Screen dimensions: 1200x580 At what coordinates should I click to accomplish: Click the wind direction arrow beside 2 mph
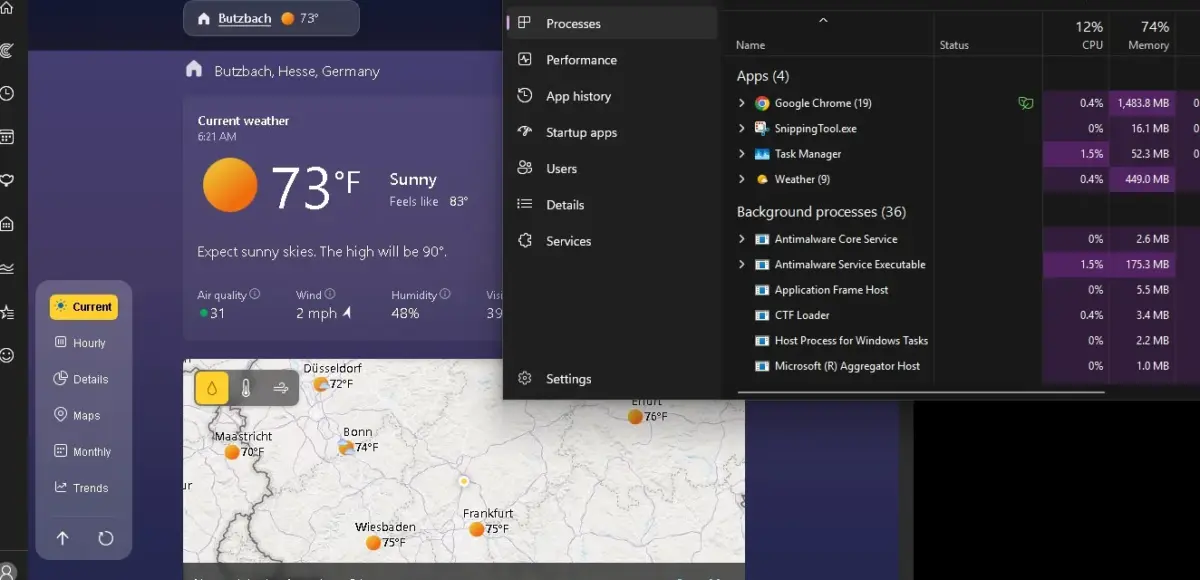click(x=347, y=313)
